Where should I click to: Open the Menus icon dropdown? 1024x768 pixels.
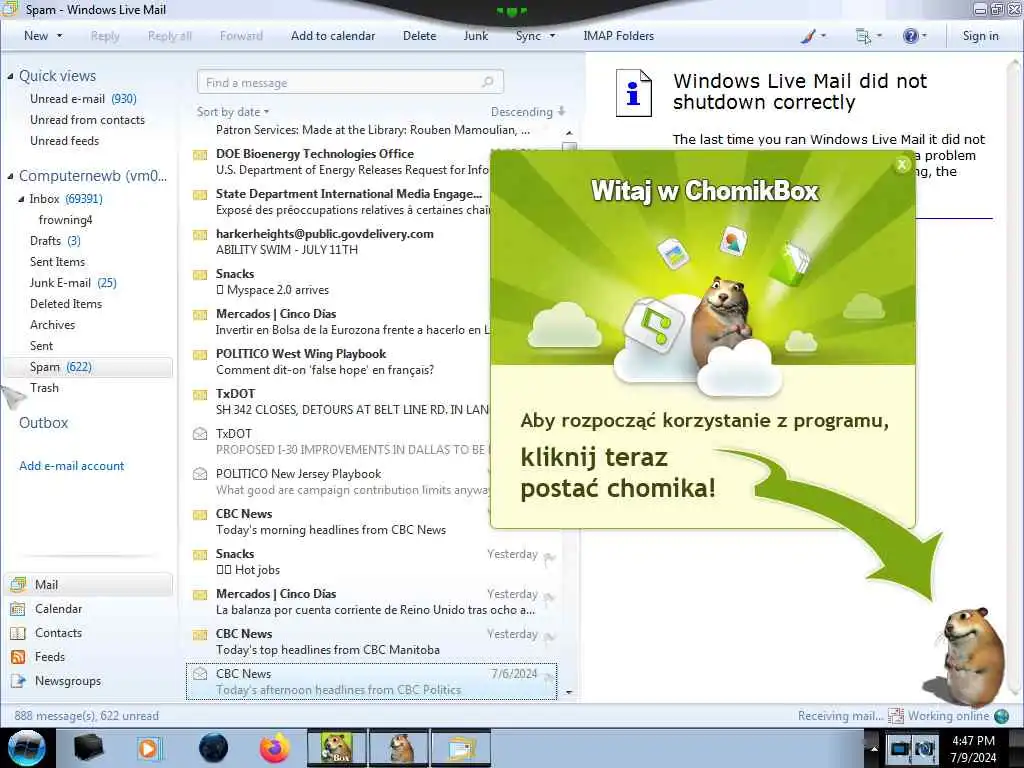[x=868, y=36]
